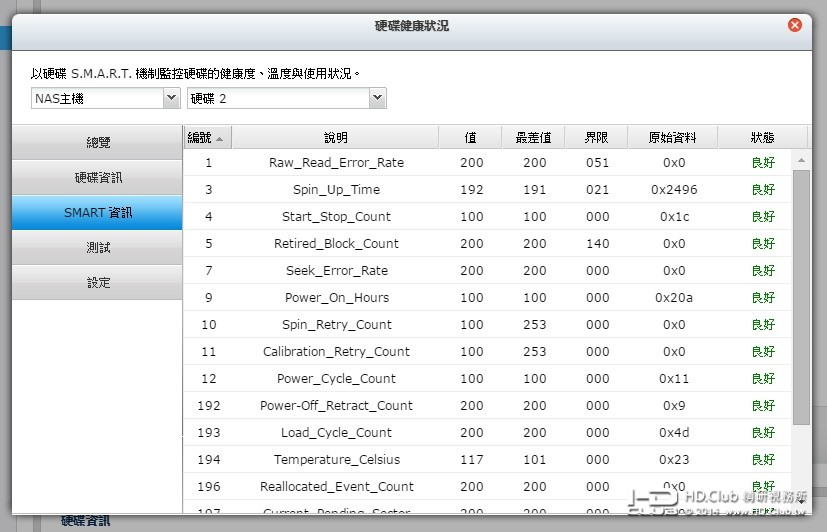827x532 pixels.
Task: Click the 值 column header
Action: (470, 138)
